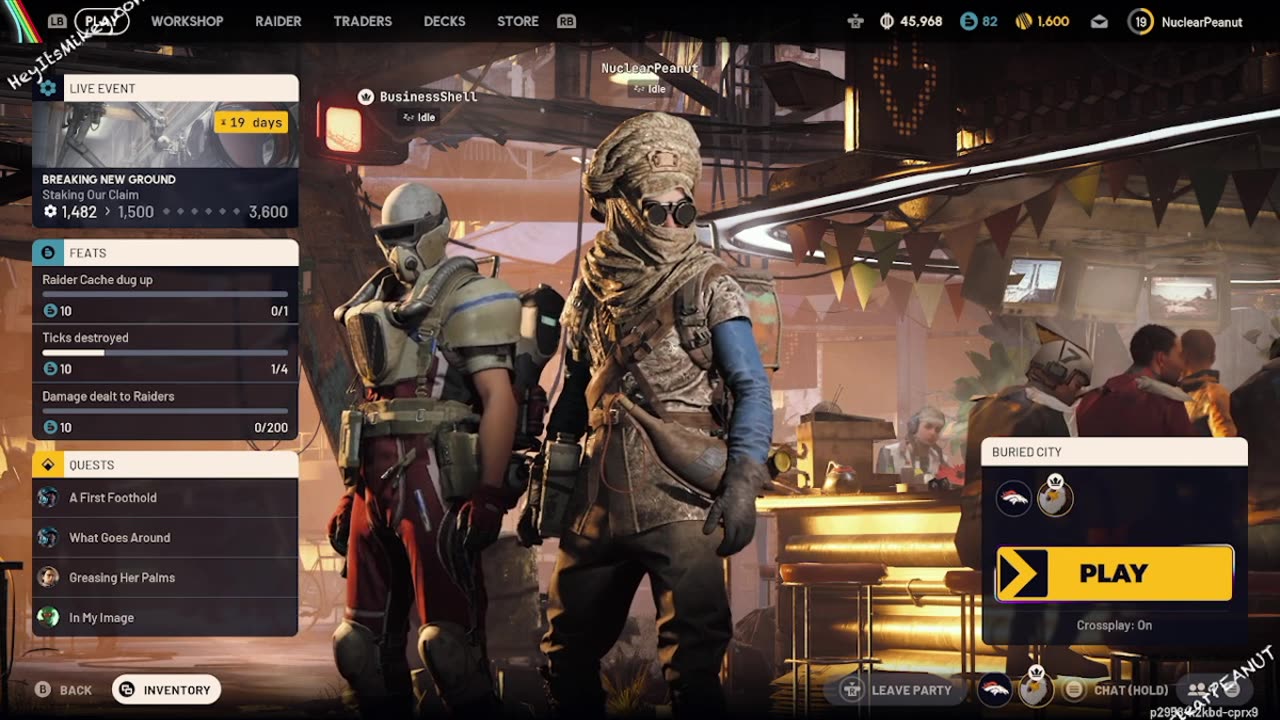Click the In My Image quest giver portrait
The height and width of the screenshot is (720, 1280).
coord(48,617)
